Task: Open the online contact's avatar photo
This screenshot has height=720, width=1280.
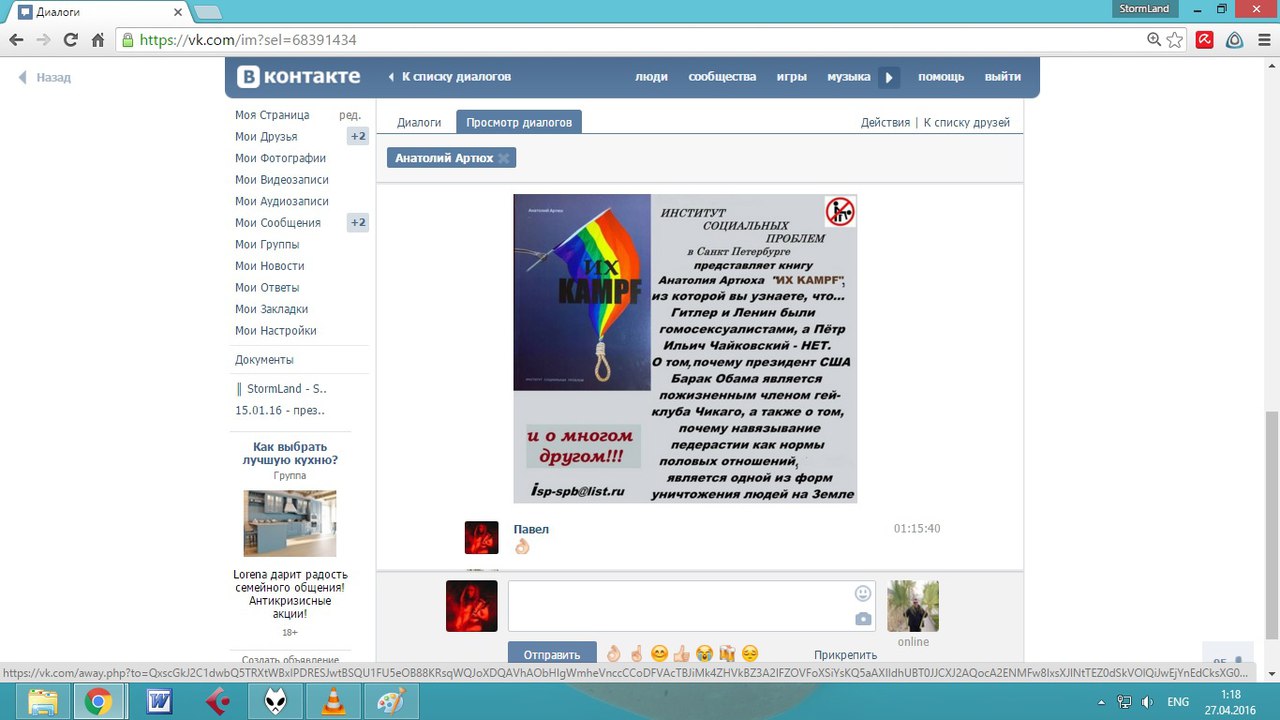Action: click(913, 606)
